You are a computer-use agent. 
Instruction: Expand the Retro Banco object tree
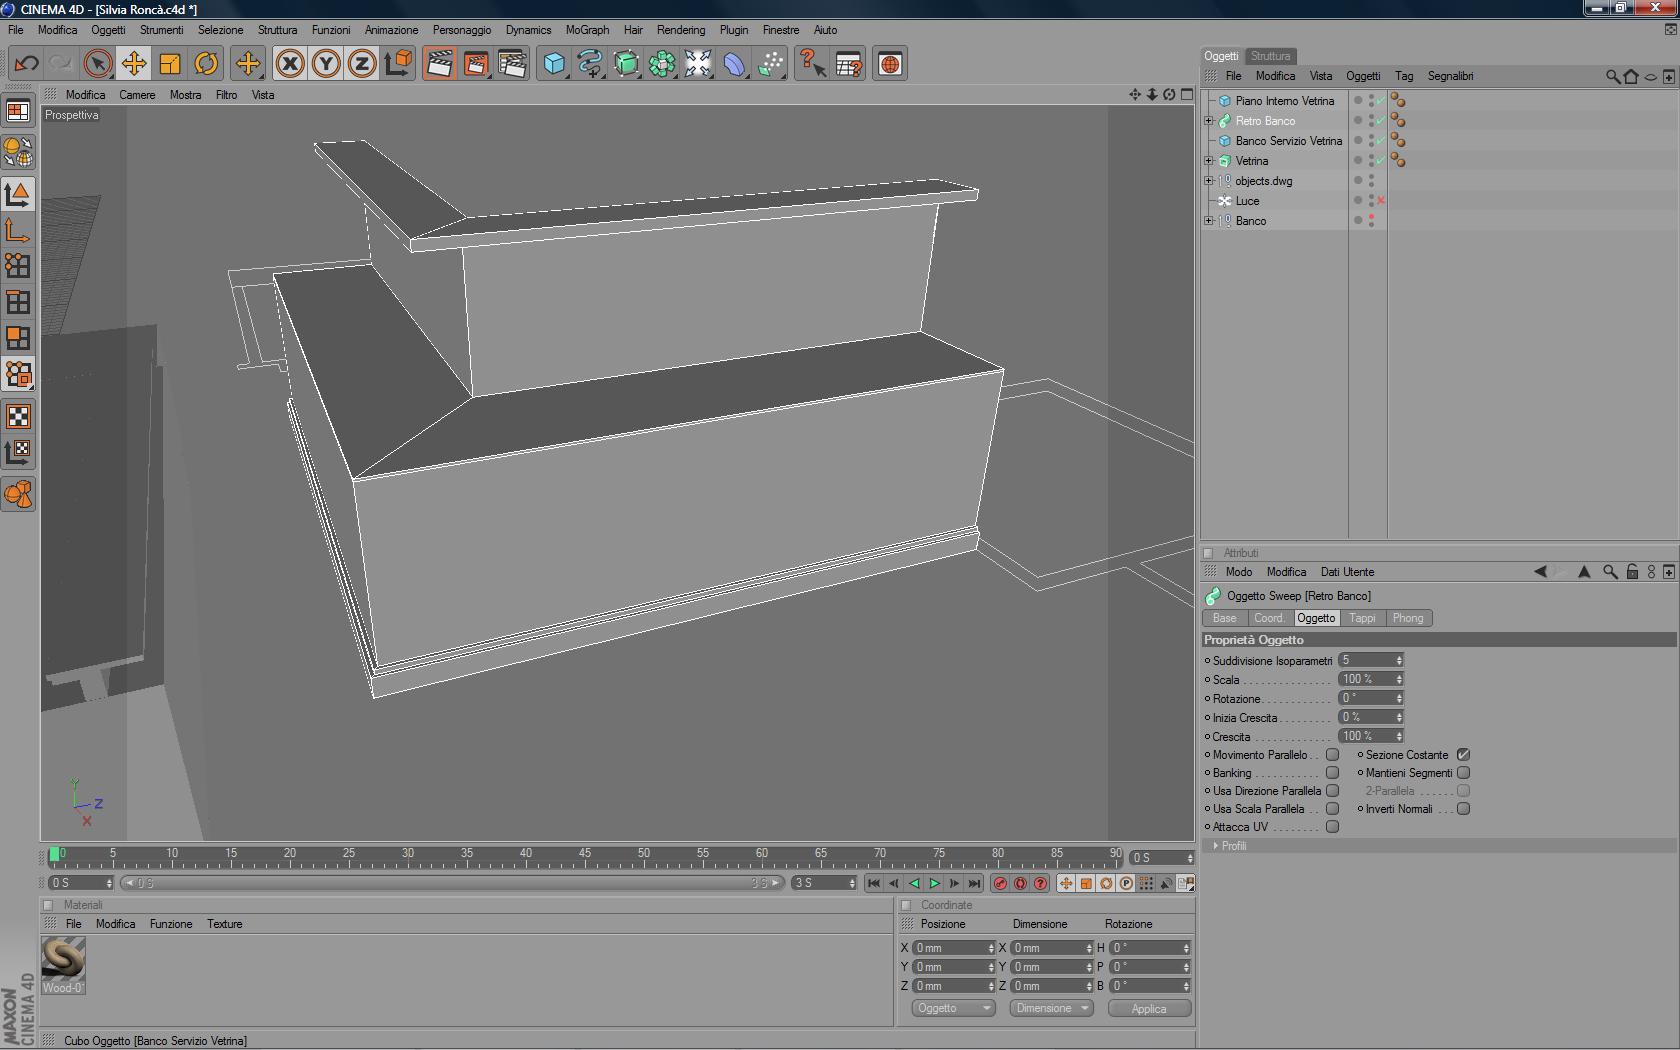(1209, 121)
